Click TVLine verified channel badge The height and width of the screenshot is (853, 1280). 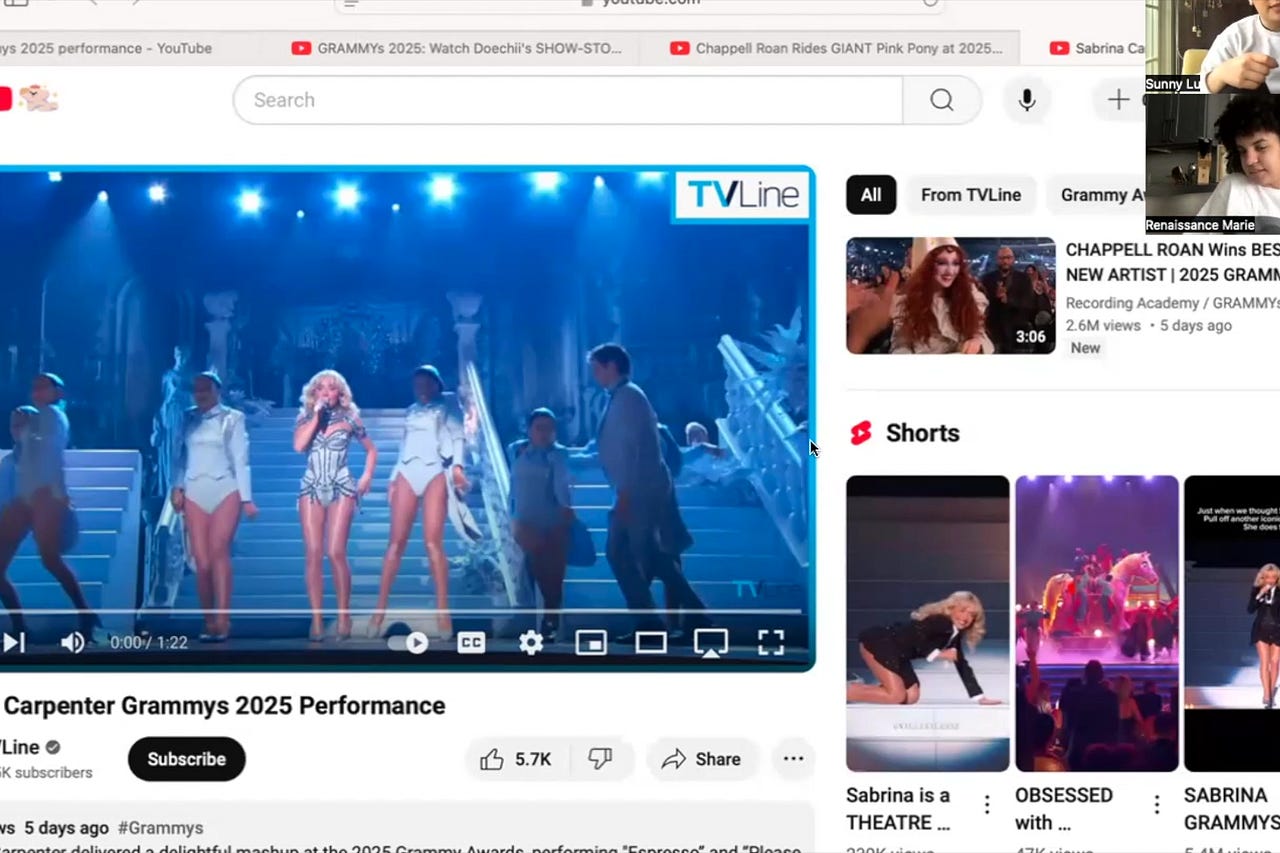pyautogui.click(x=53, y=747)
